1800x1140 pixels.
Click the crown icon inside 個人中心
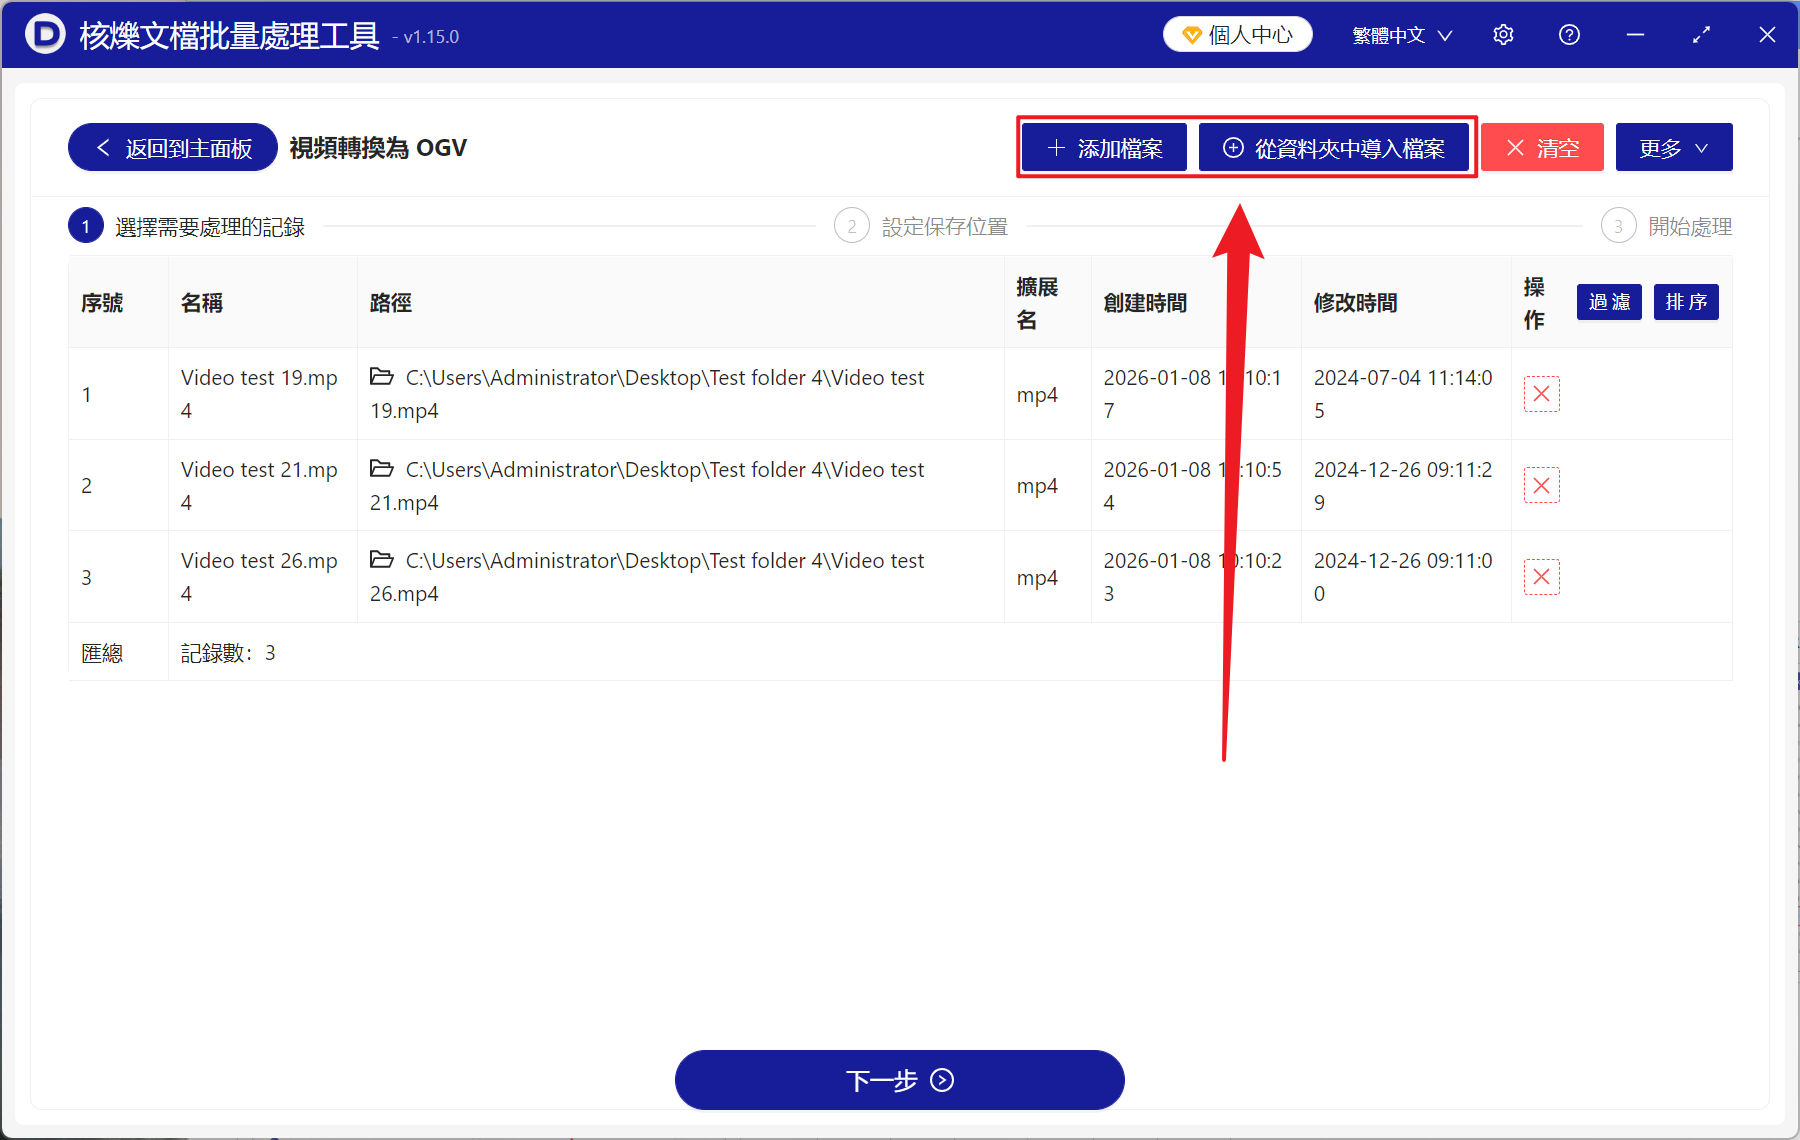point(1190,33)
